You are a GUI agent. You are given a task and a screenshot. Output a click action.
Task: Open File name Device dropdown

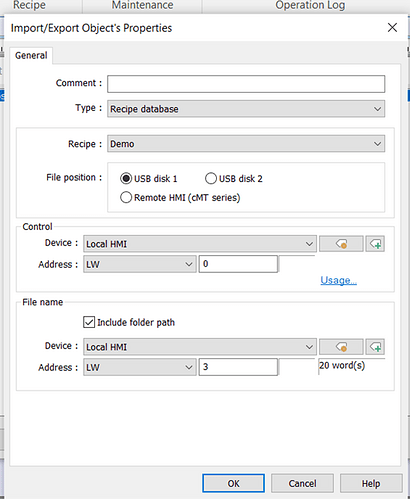click(x=200, y=347)
